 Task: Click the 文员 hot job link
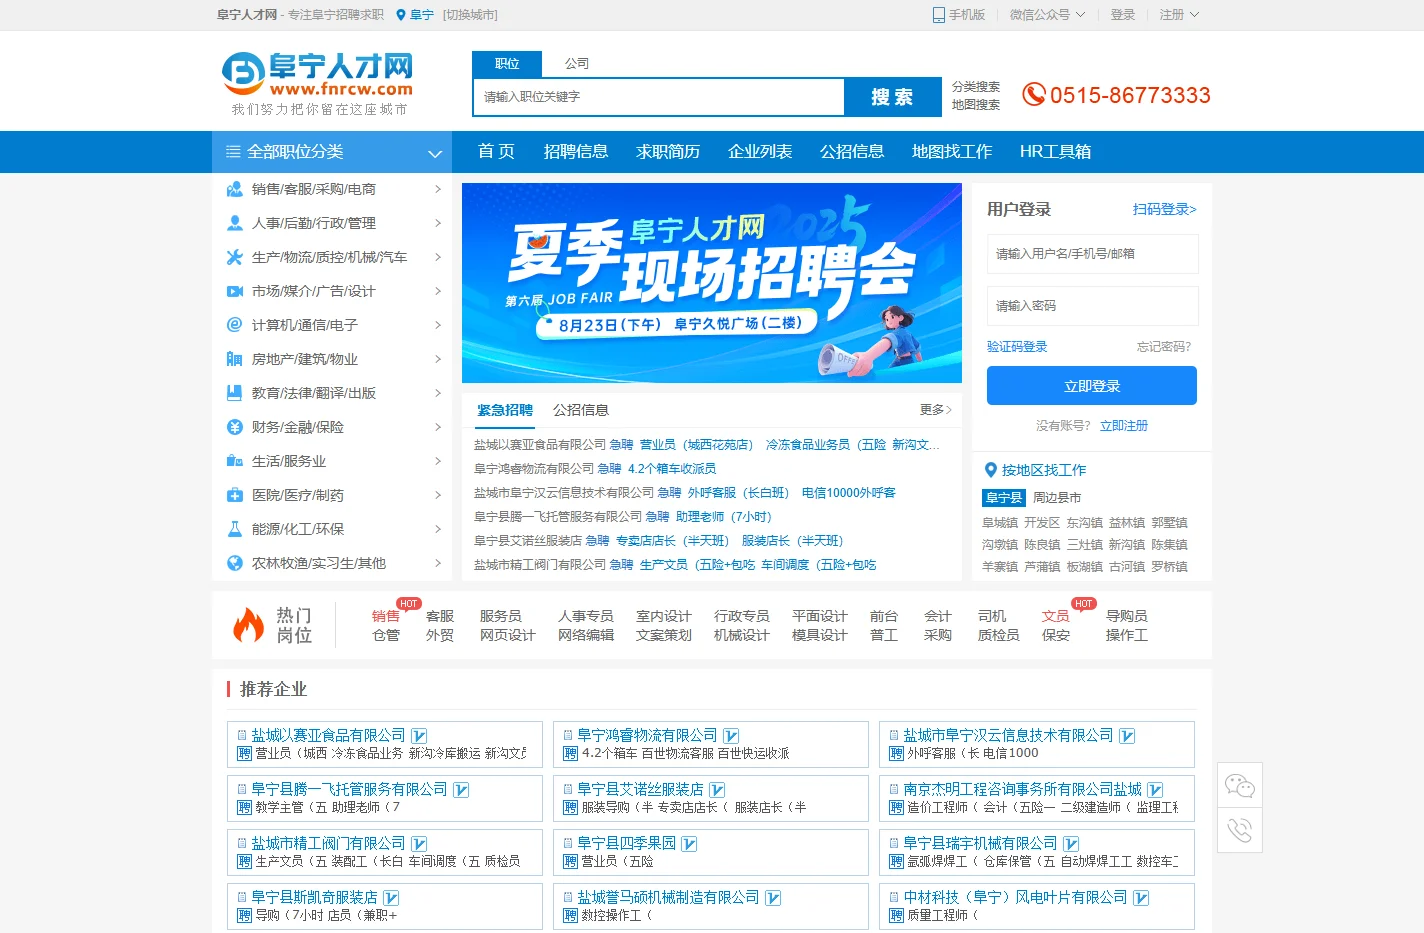pyautogui.click(x=1055, y=616)
